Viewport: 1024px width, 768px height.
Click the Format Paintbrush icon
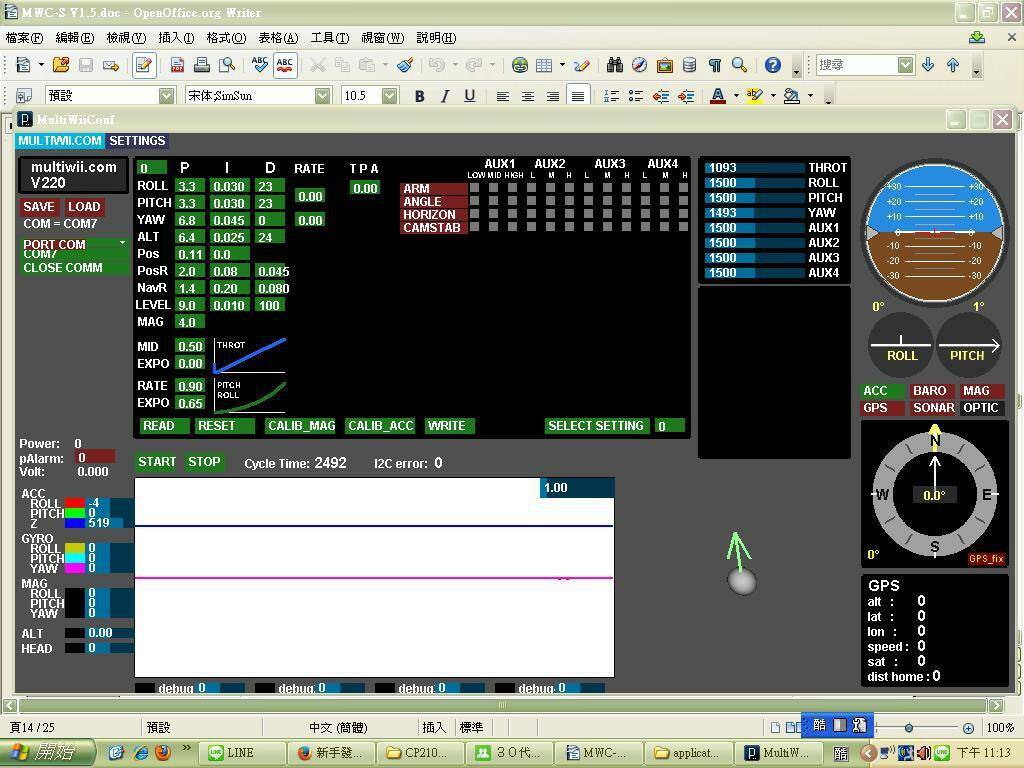(x=405, y=65)
